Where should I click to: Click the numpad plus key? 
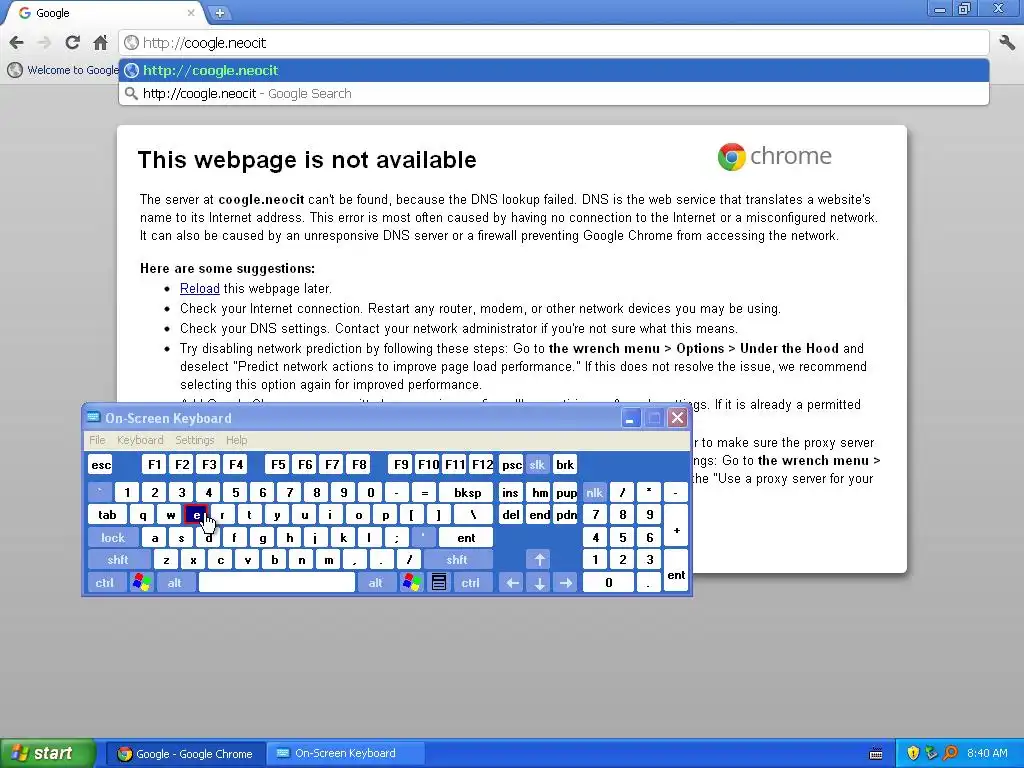click(676, 526)
